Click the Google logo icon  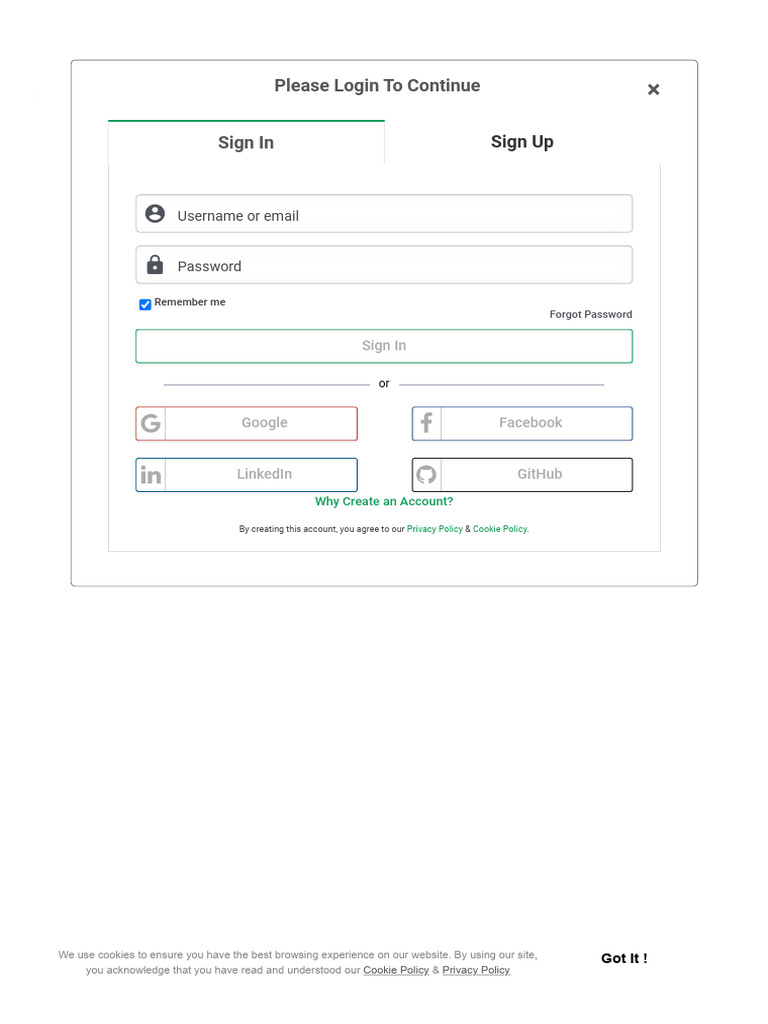coord(151,423)
